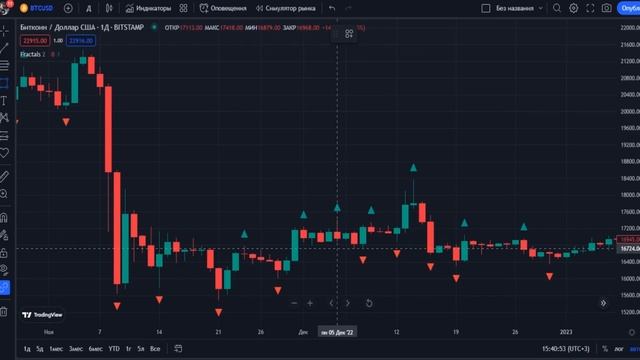This screenshot has height=360, width=640.
Task: Select the Text annotation tool
Action: [x=4, y=101]
